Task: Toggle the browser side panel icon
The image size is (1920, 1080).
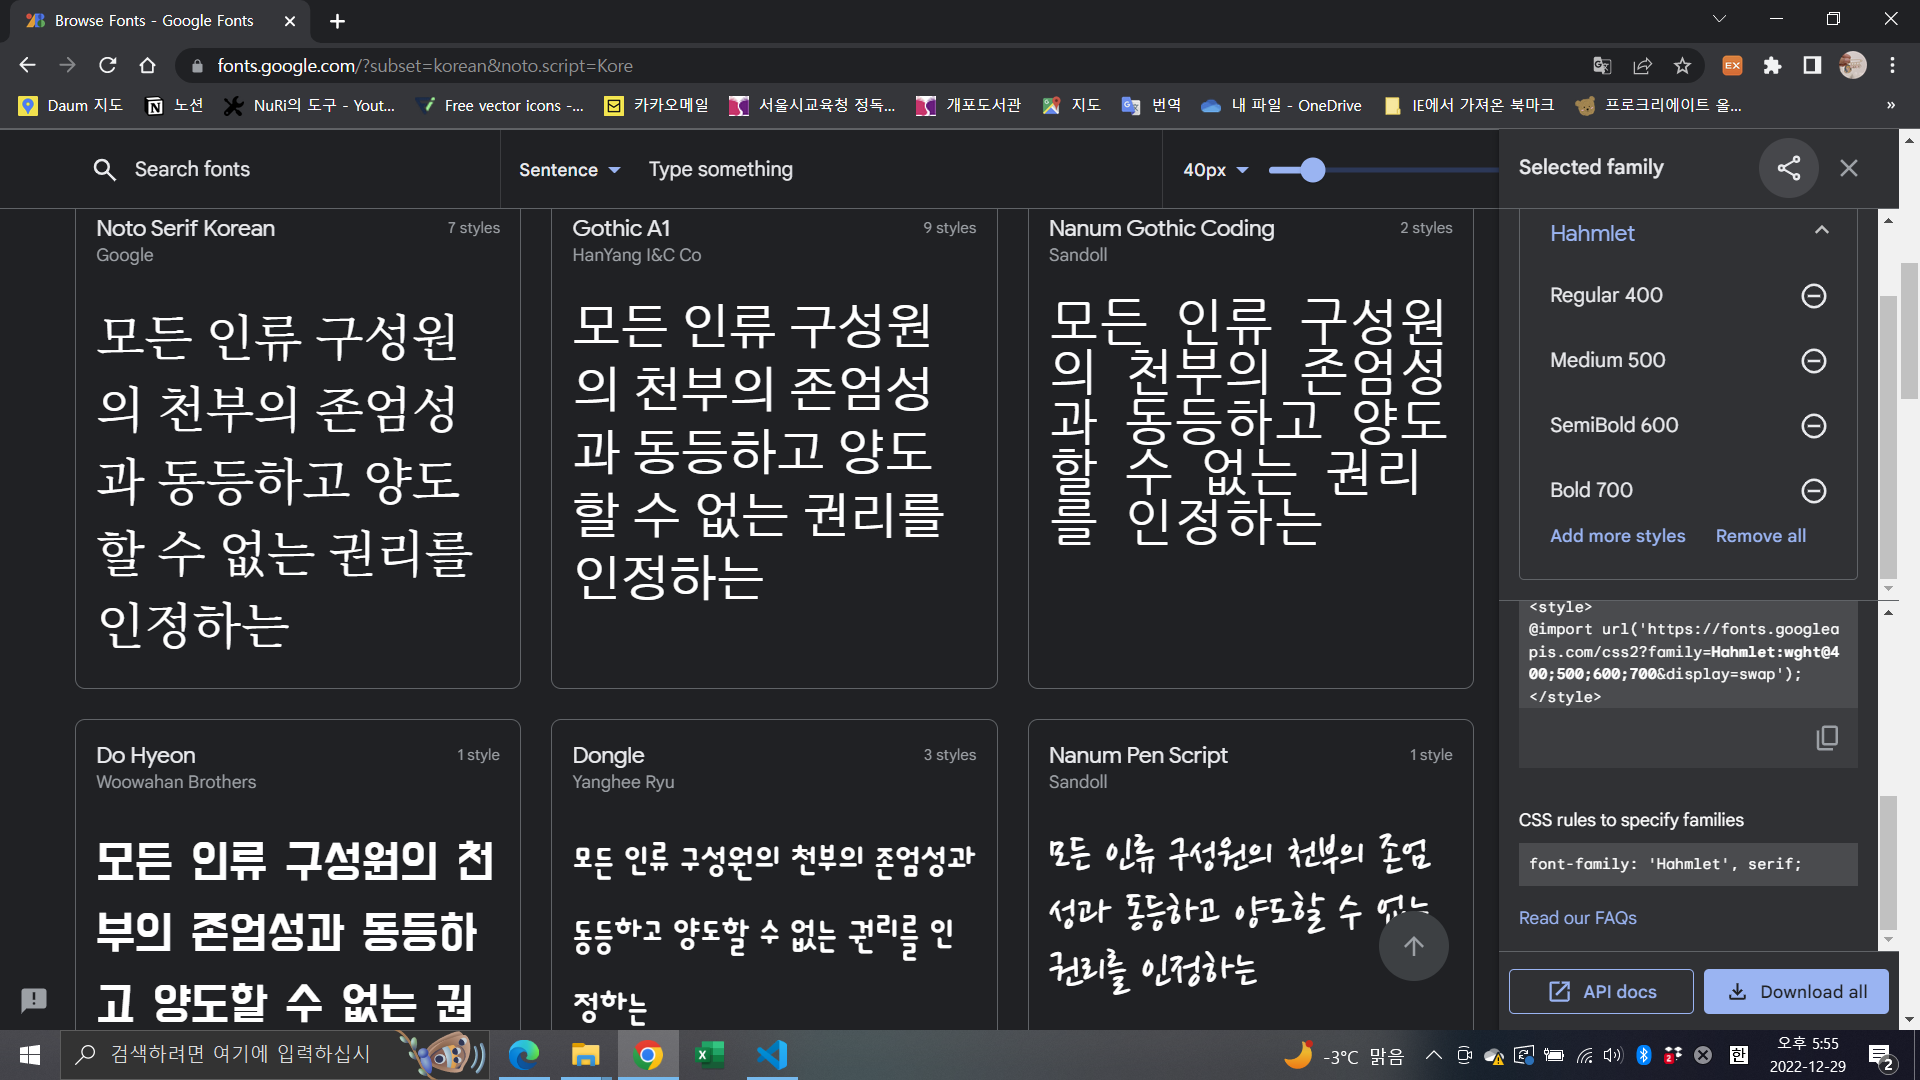Action: coord(1812,66)
